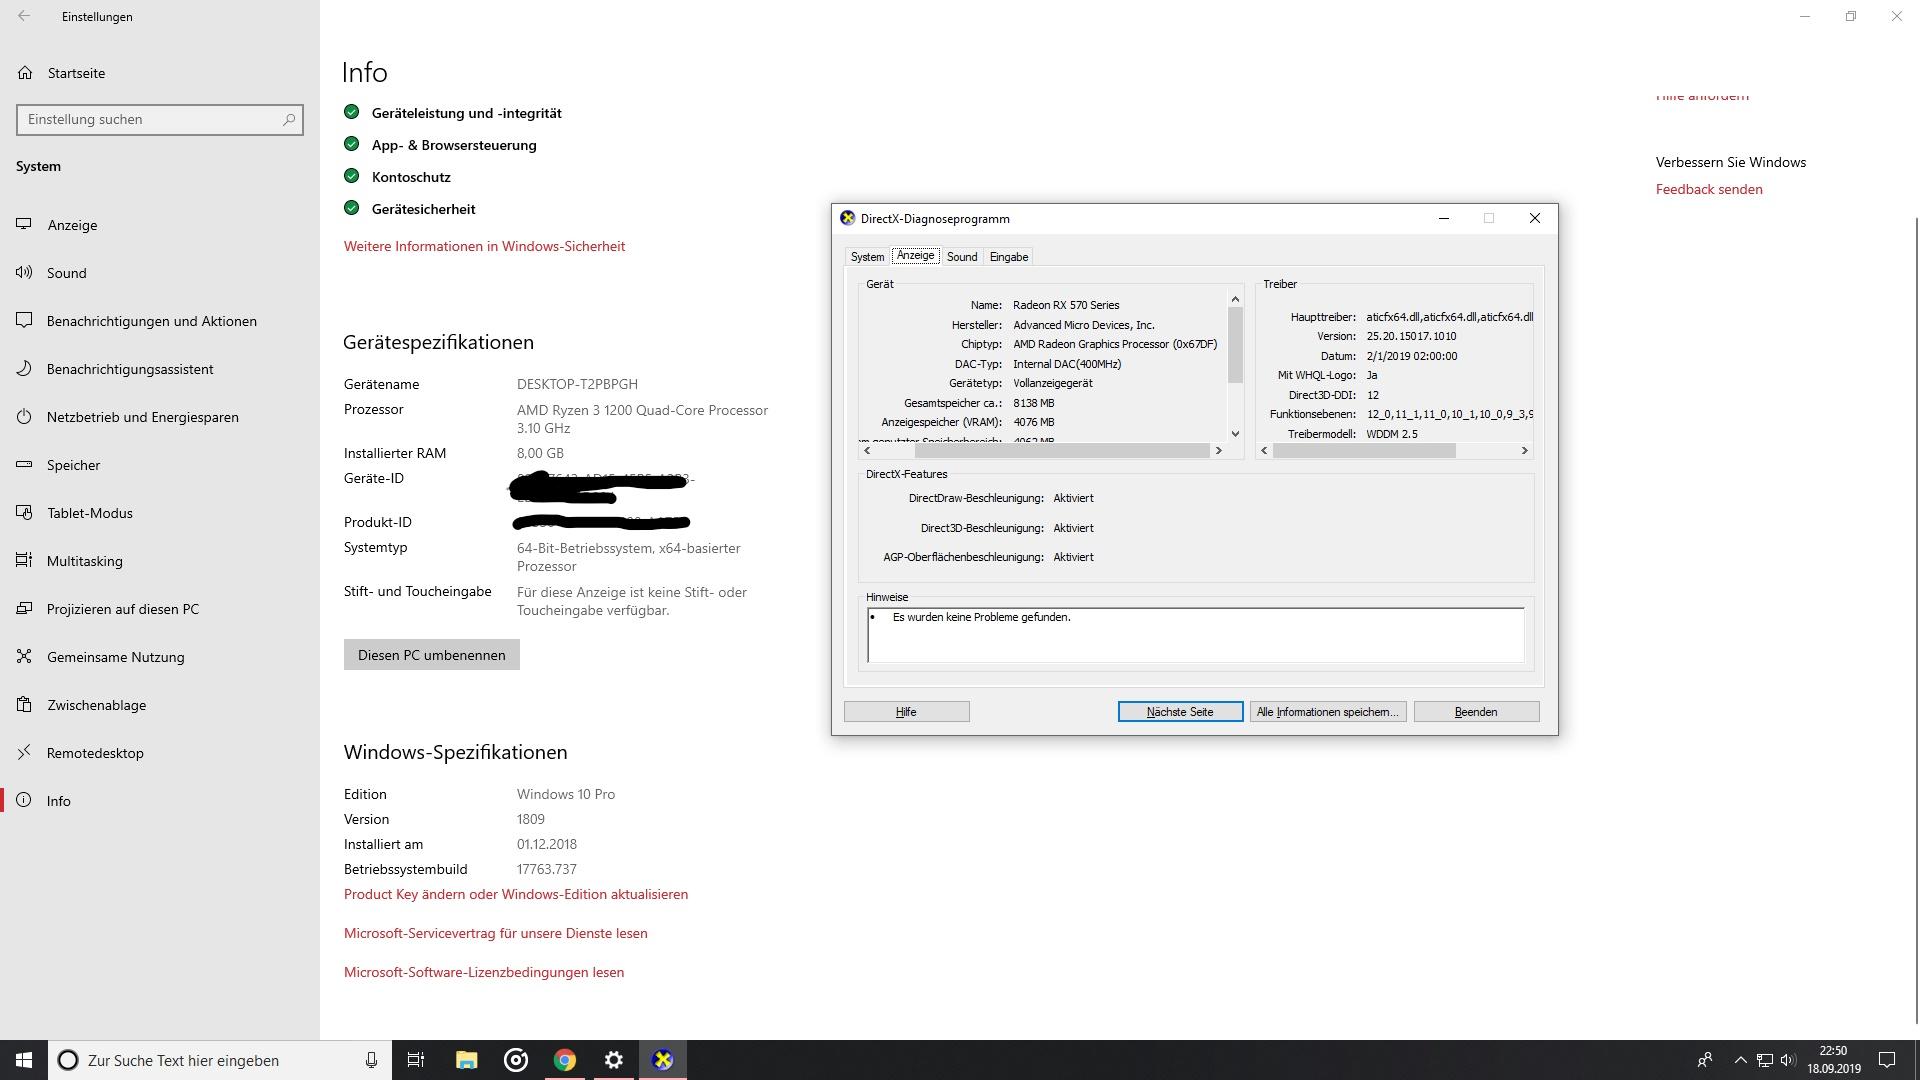1920x1080 pixels.
Task: Click scroll-left arrow in Treiber panel
Action: tap(1264, 451)
